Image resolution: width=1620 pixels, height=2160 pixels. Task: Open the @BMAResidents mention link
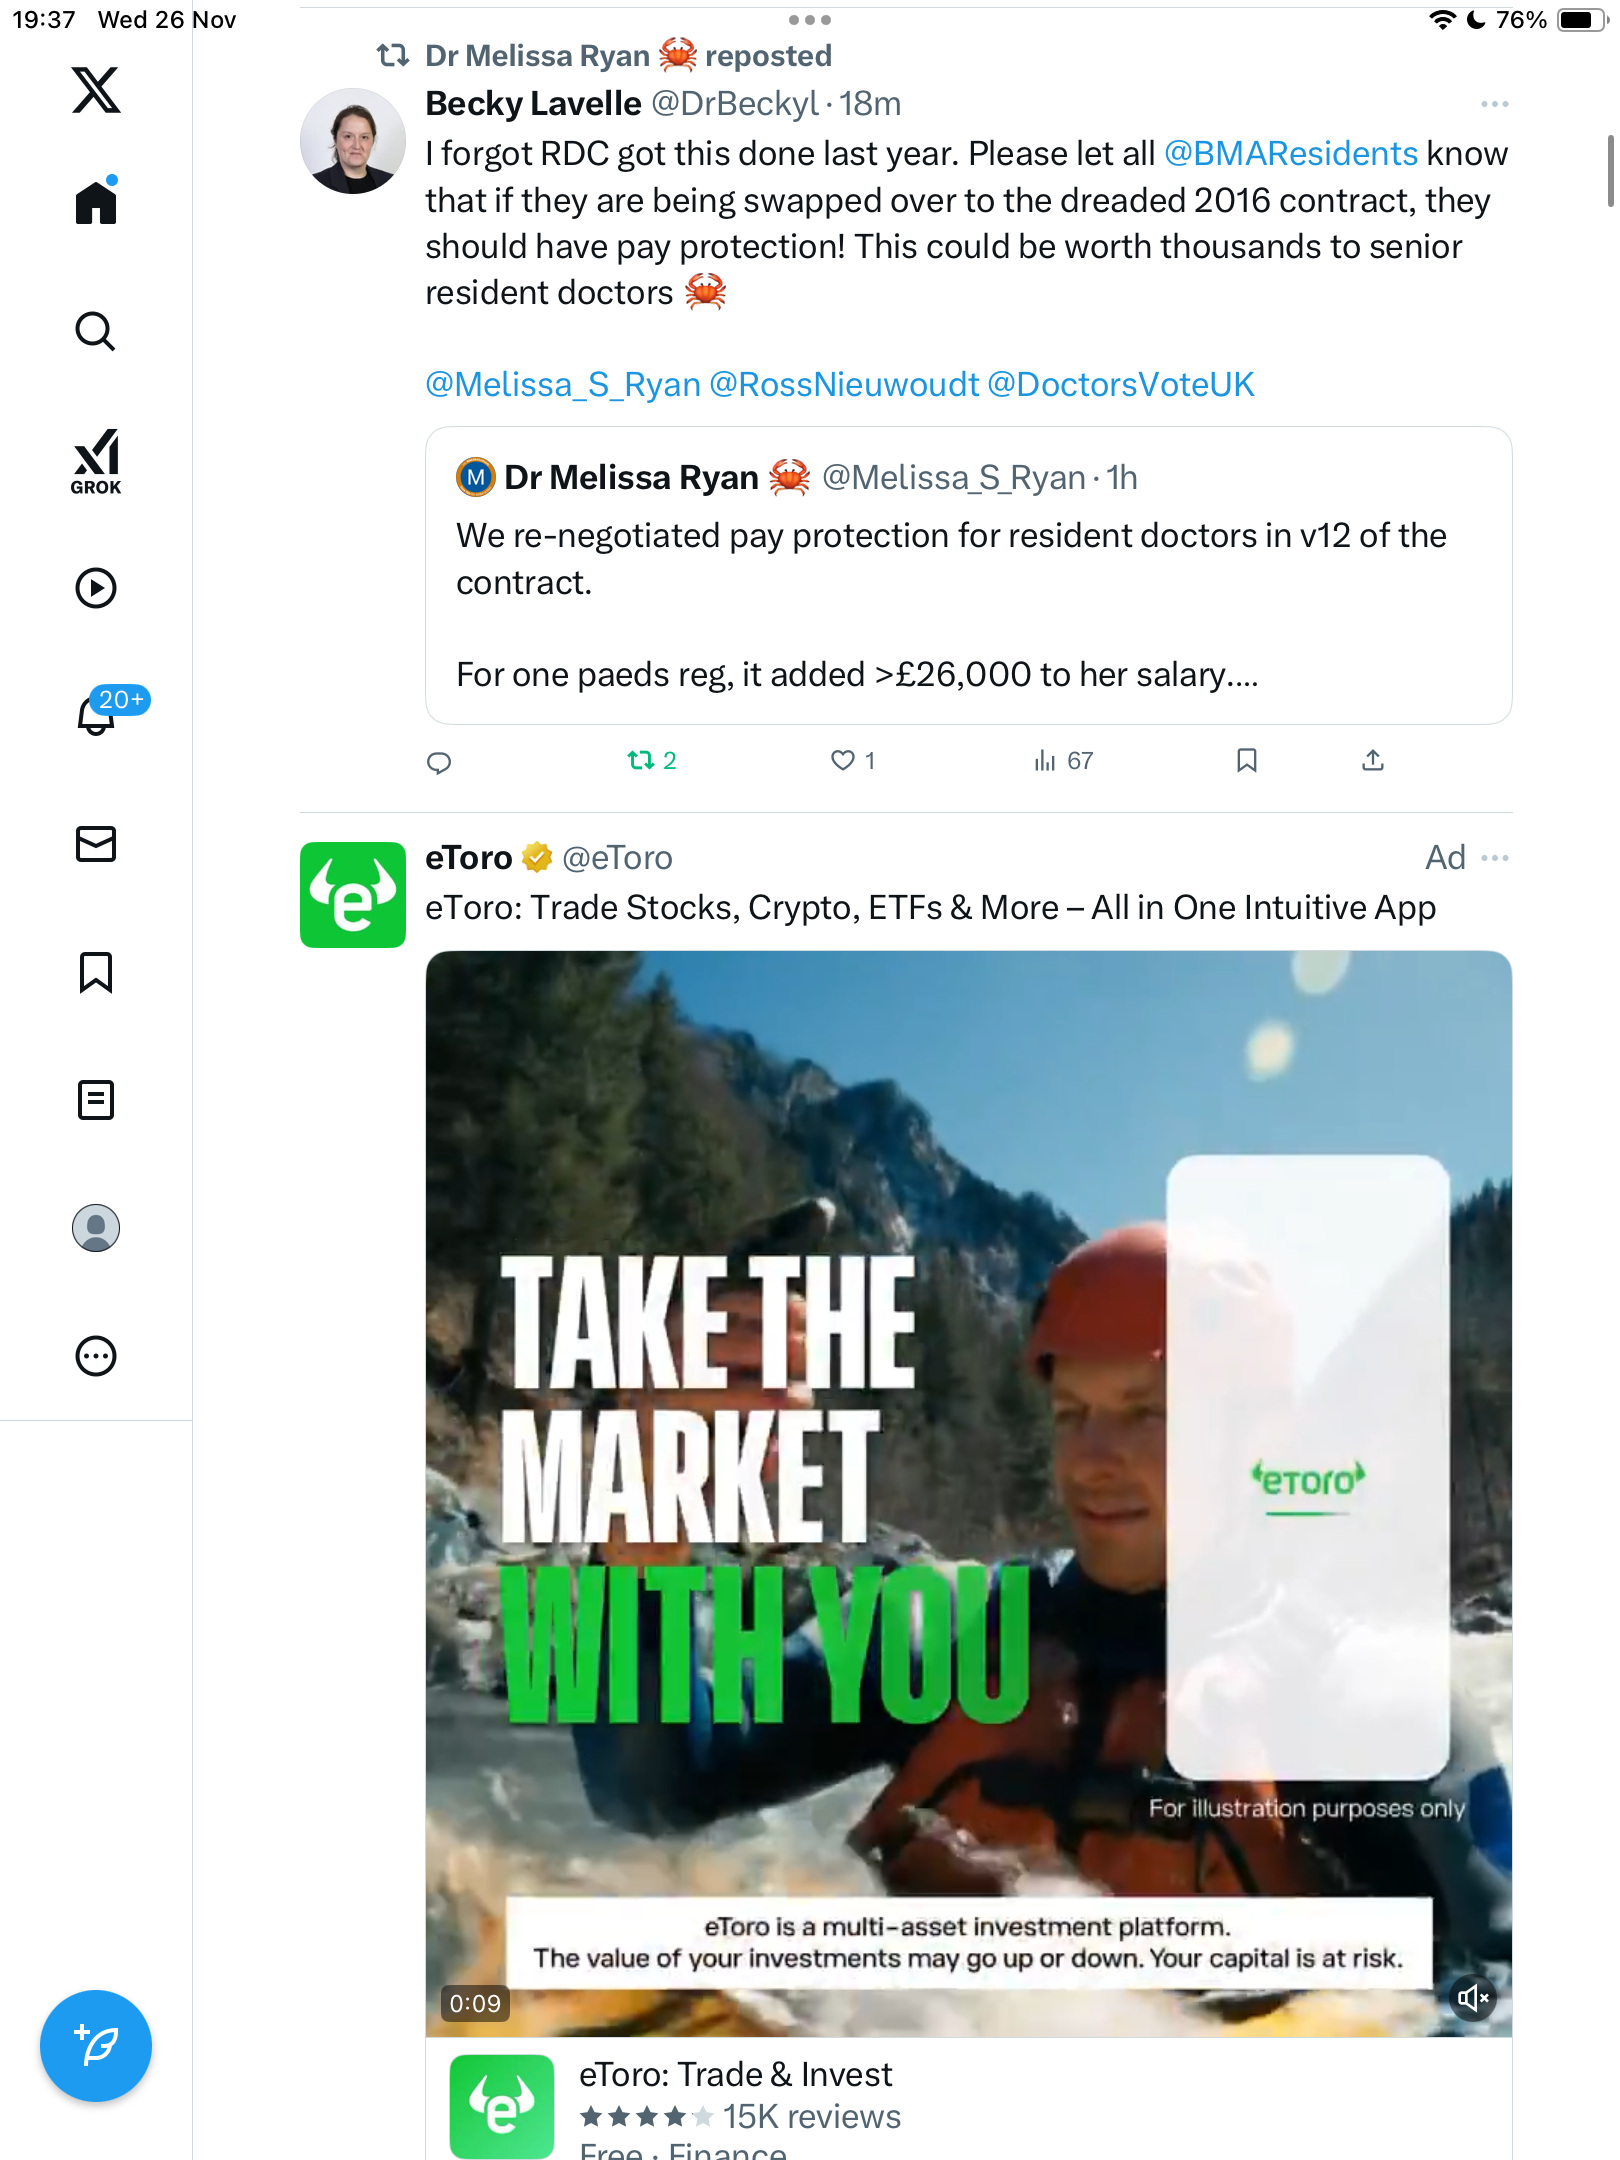tap(1290, 154)
